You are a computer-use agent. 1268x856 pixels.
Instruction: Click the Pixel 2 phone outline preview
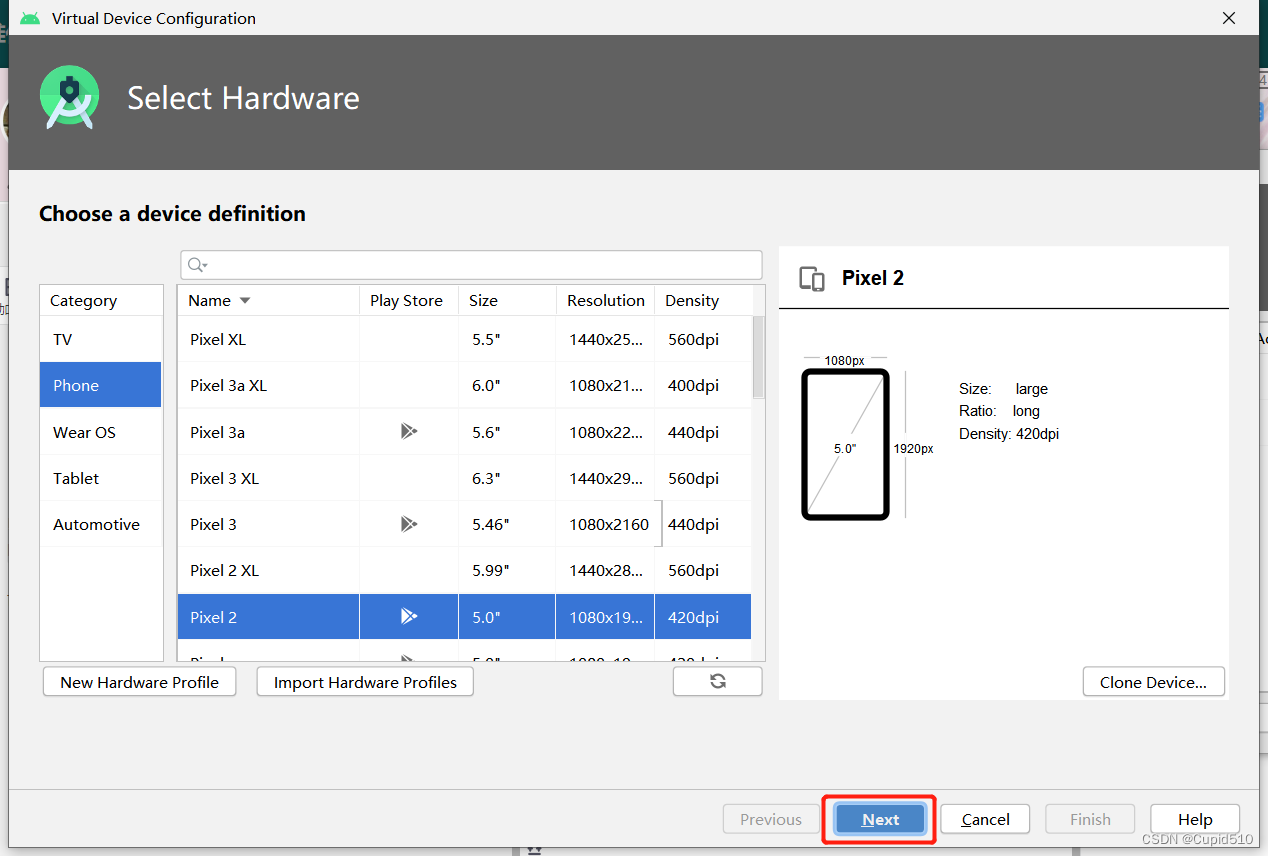point(845,445)
